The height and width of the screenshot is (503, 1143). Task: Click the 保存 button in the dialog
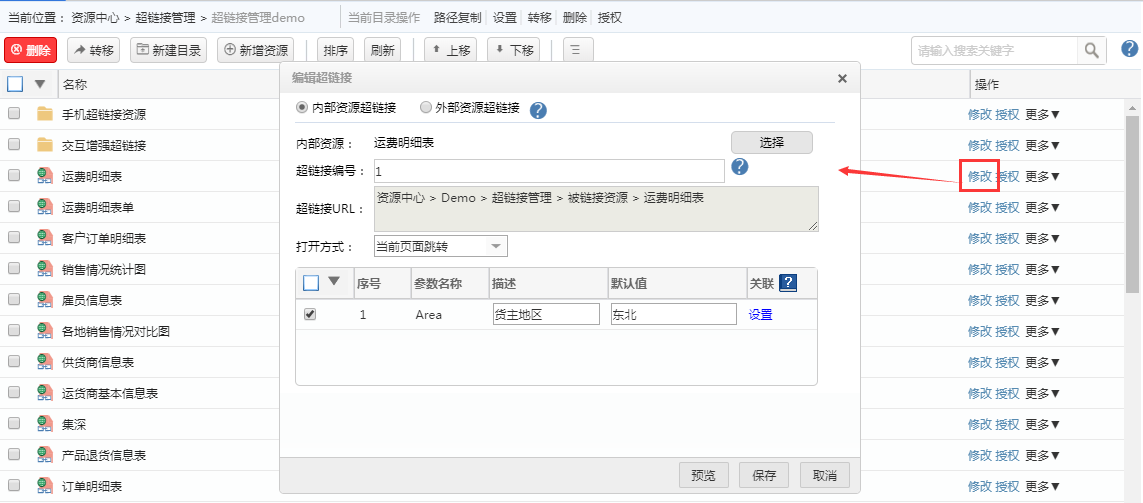tap(764, 475)
